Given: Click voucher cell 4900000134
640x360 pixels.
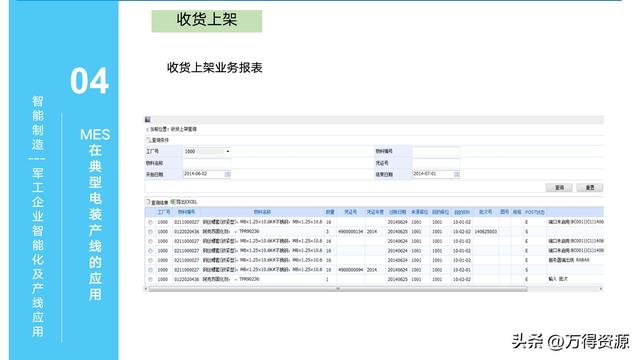Looking at the screenshot, I should pyautogui.click(x=350, y=232).
